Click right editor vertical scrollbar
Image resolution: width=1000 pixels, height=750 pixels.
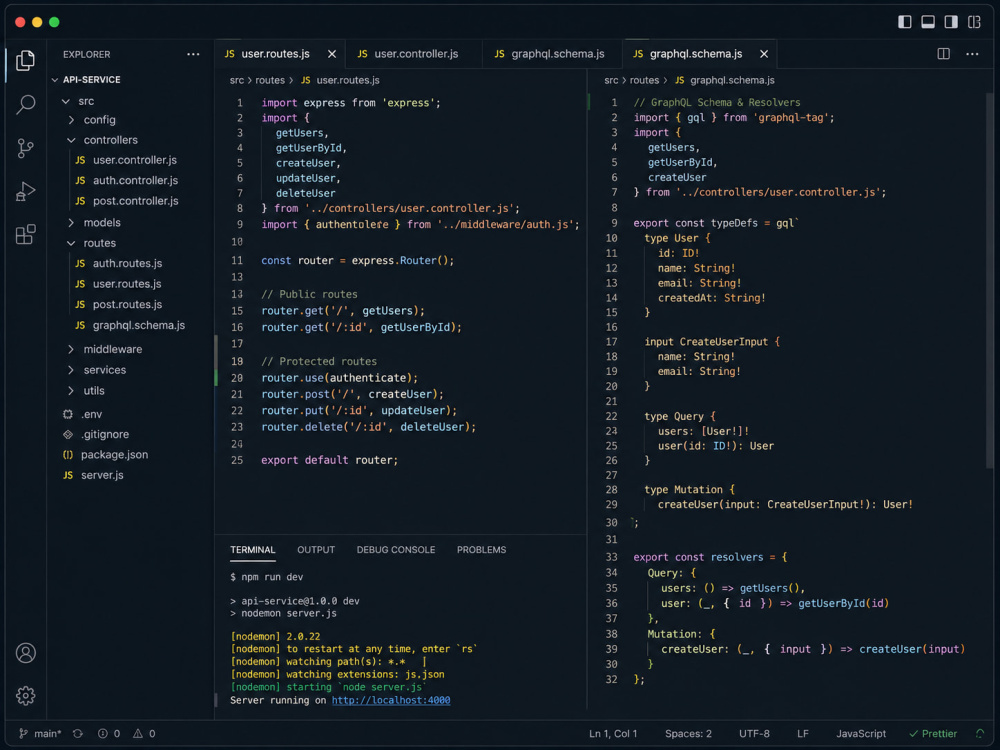click(989, 281)
